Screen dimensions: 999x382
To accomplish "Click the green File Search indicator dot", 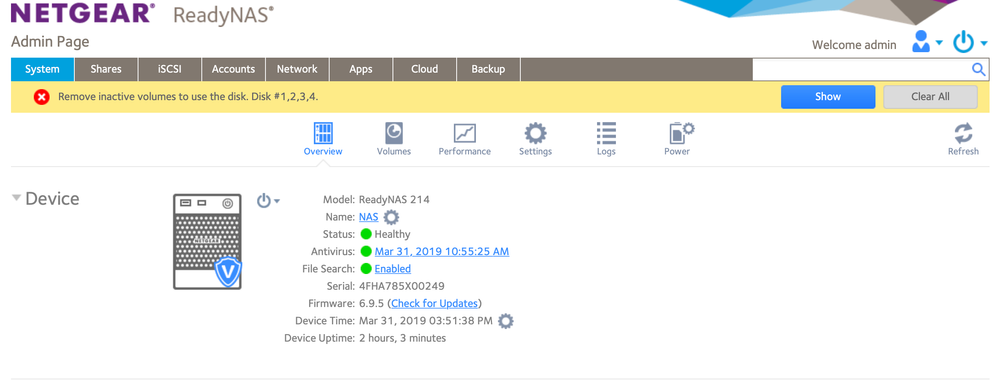I will click(x=366, y=269).
